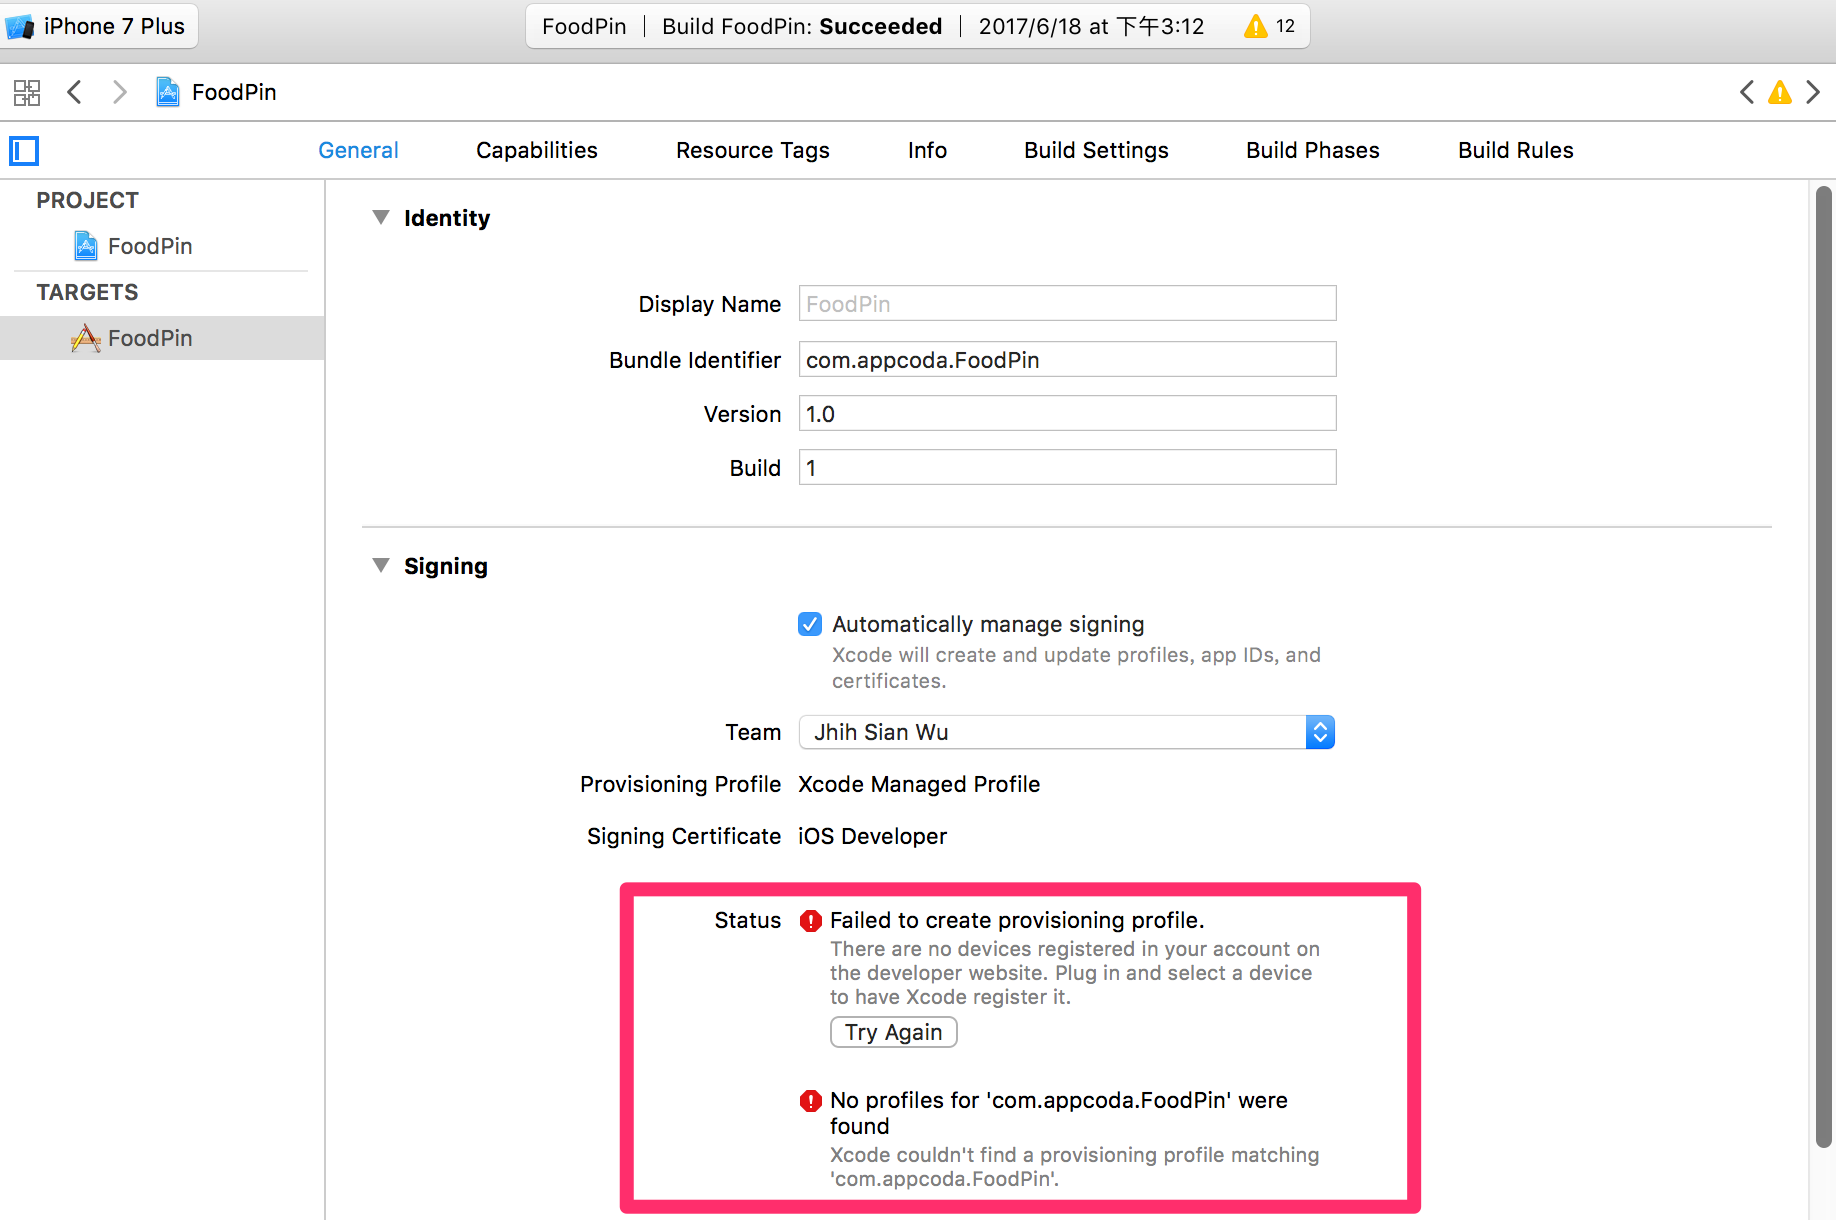
Task: Open the Resource Tags tab
Action: 753,150
